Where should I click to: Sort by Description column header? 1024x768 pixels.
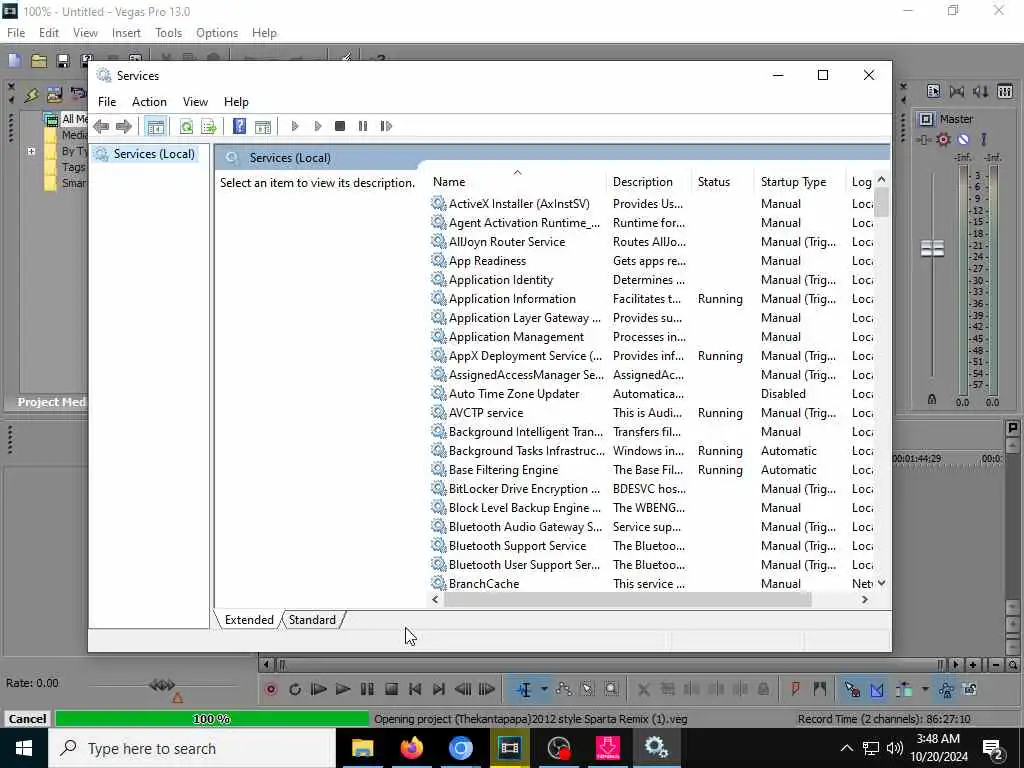(643, 182)
